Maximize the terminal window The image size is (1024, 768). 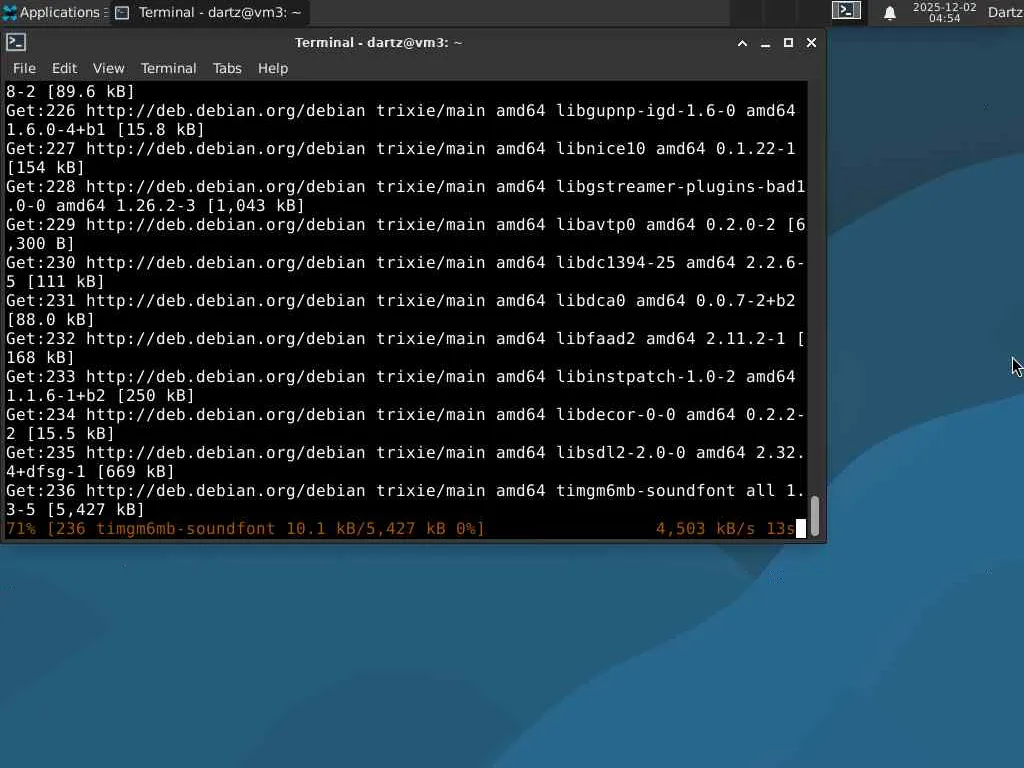pyautogui.click(x=788, y=43)
